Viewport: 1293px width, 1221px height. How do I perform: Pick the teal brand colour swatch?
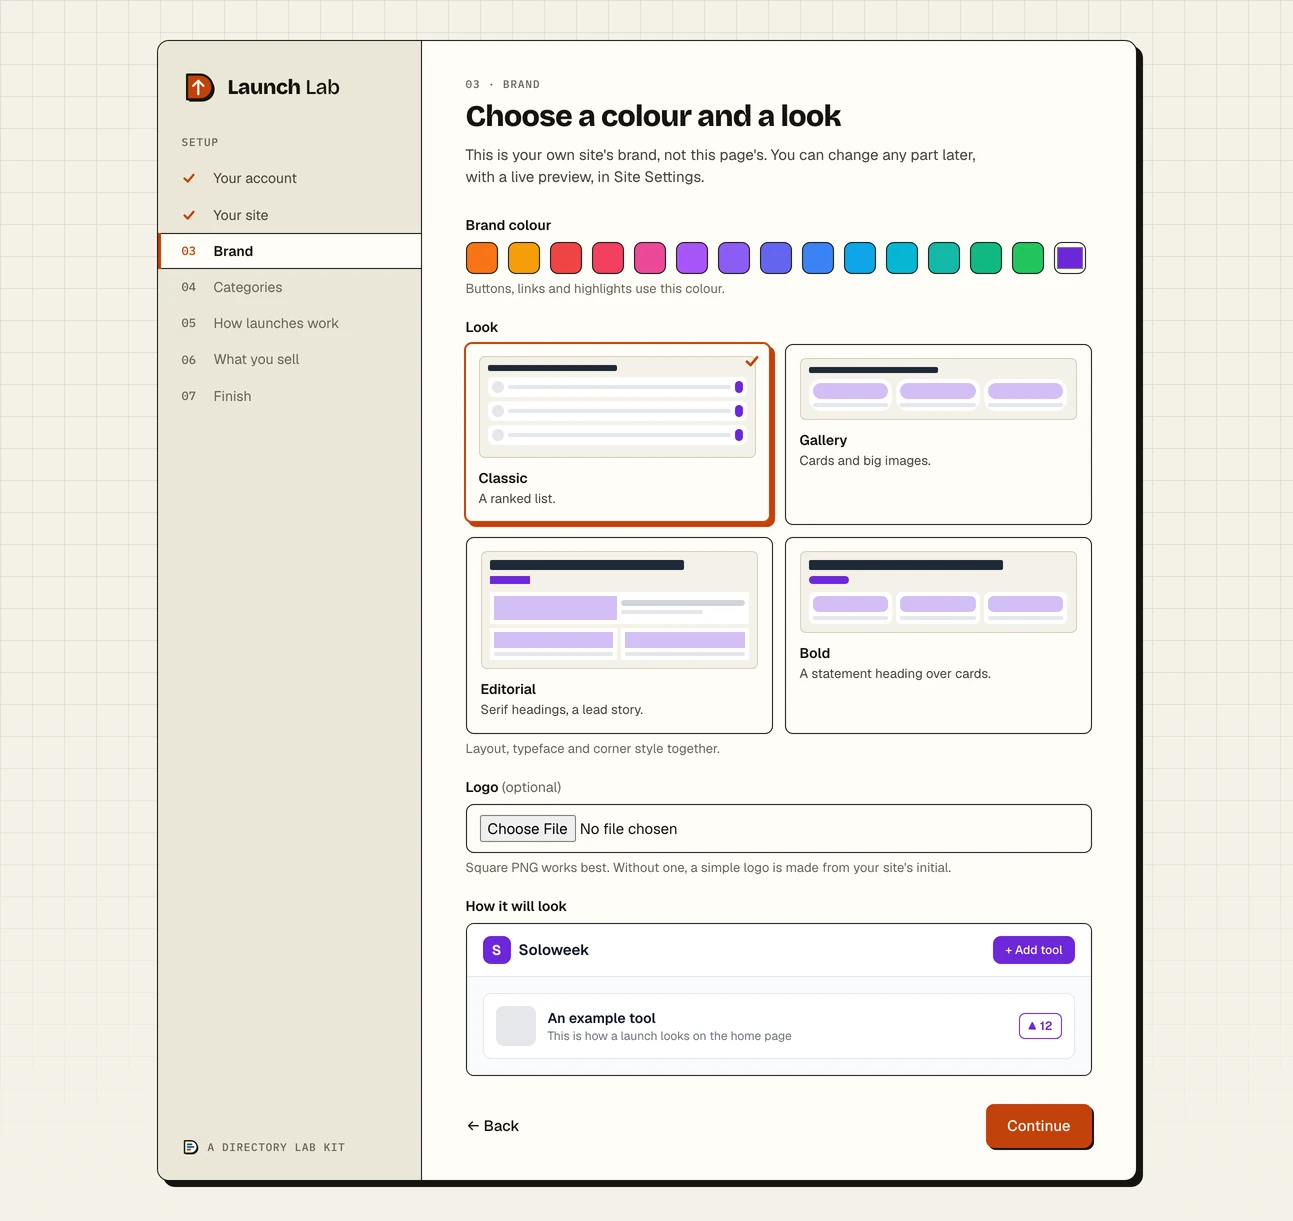[944, 258]
